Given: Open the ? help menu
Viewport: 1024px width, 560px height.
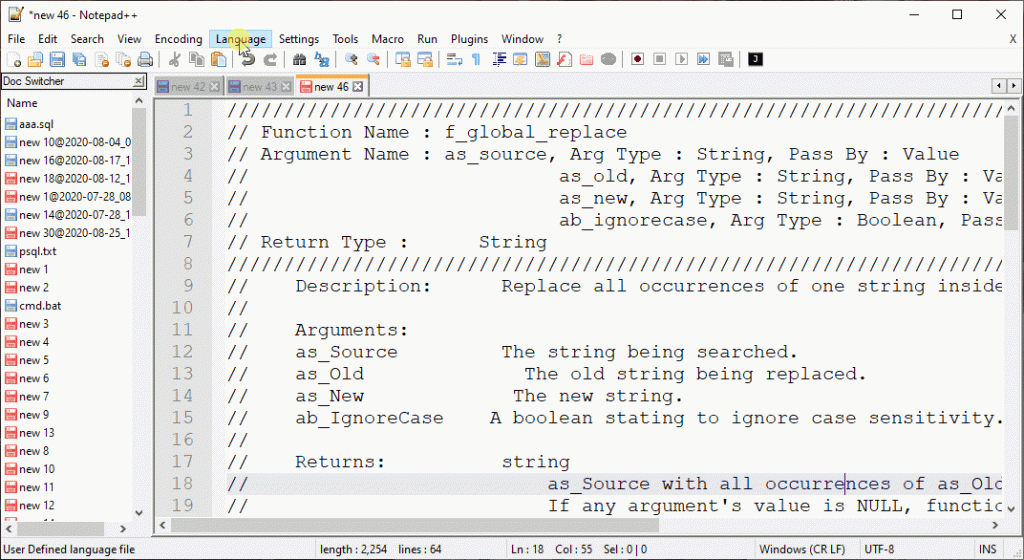Looking at the screenshot, I should click(x=559, y=39).
